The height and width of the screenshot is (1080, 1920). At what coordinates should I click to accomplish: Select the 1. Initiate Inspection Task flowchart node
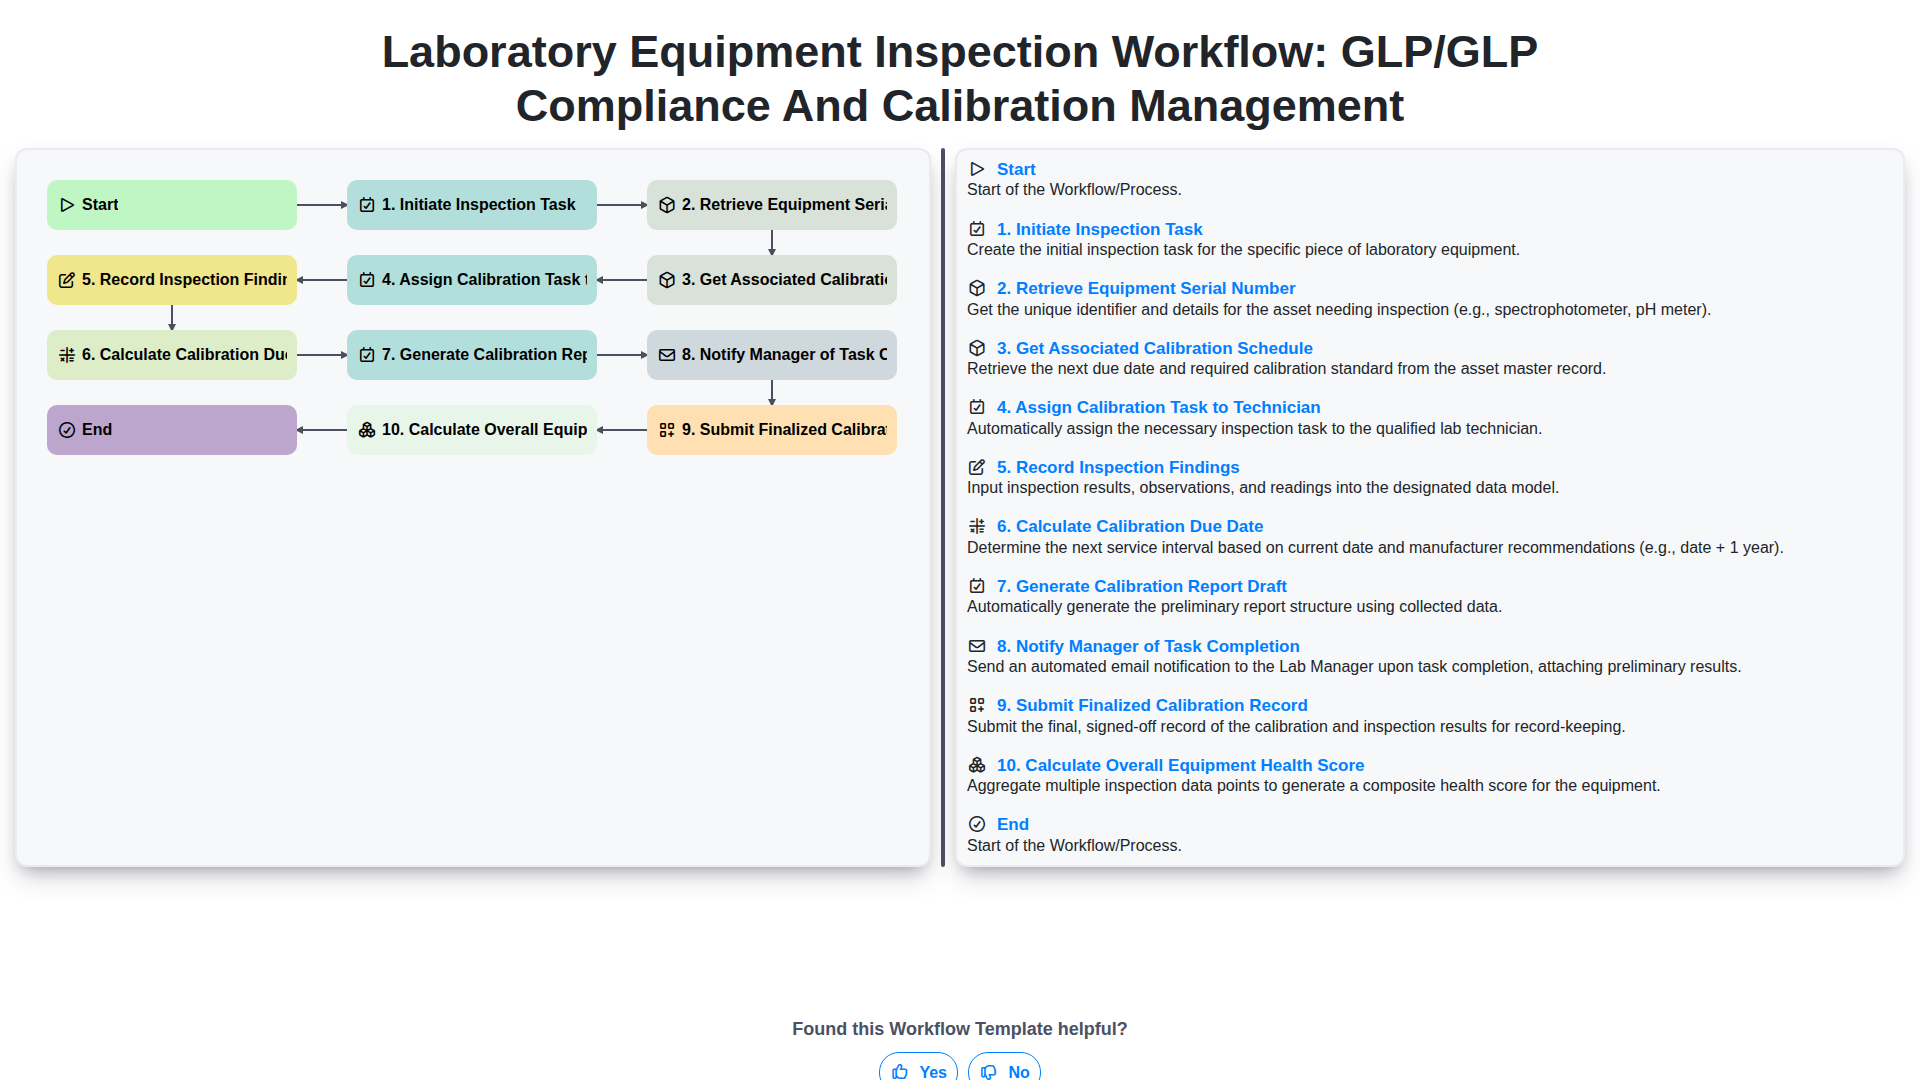point(472,205)
